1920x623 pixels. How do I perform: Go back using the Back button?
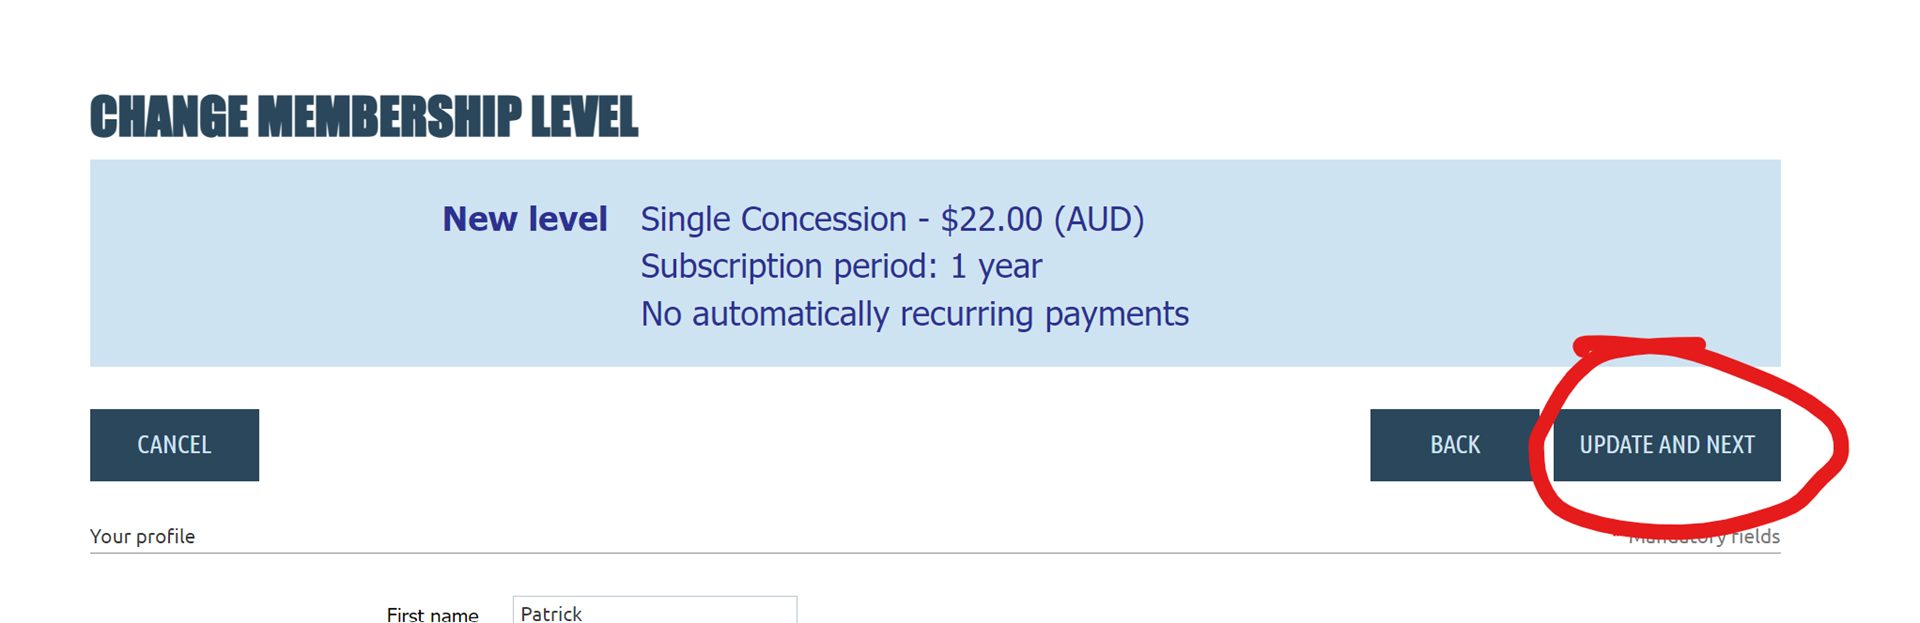point(1454,445)
